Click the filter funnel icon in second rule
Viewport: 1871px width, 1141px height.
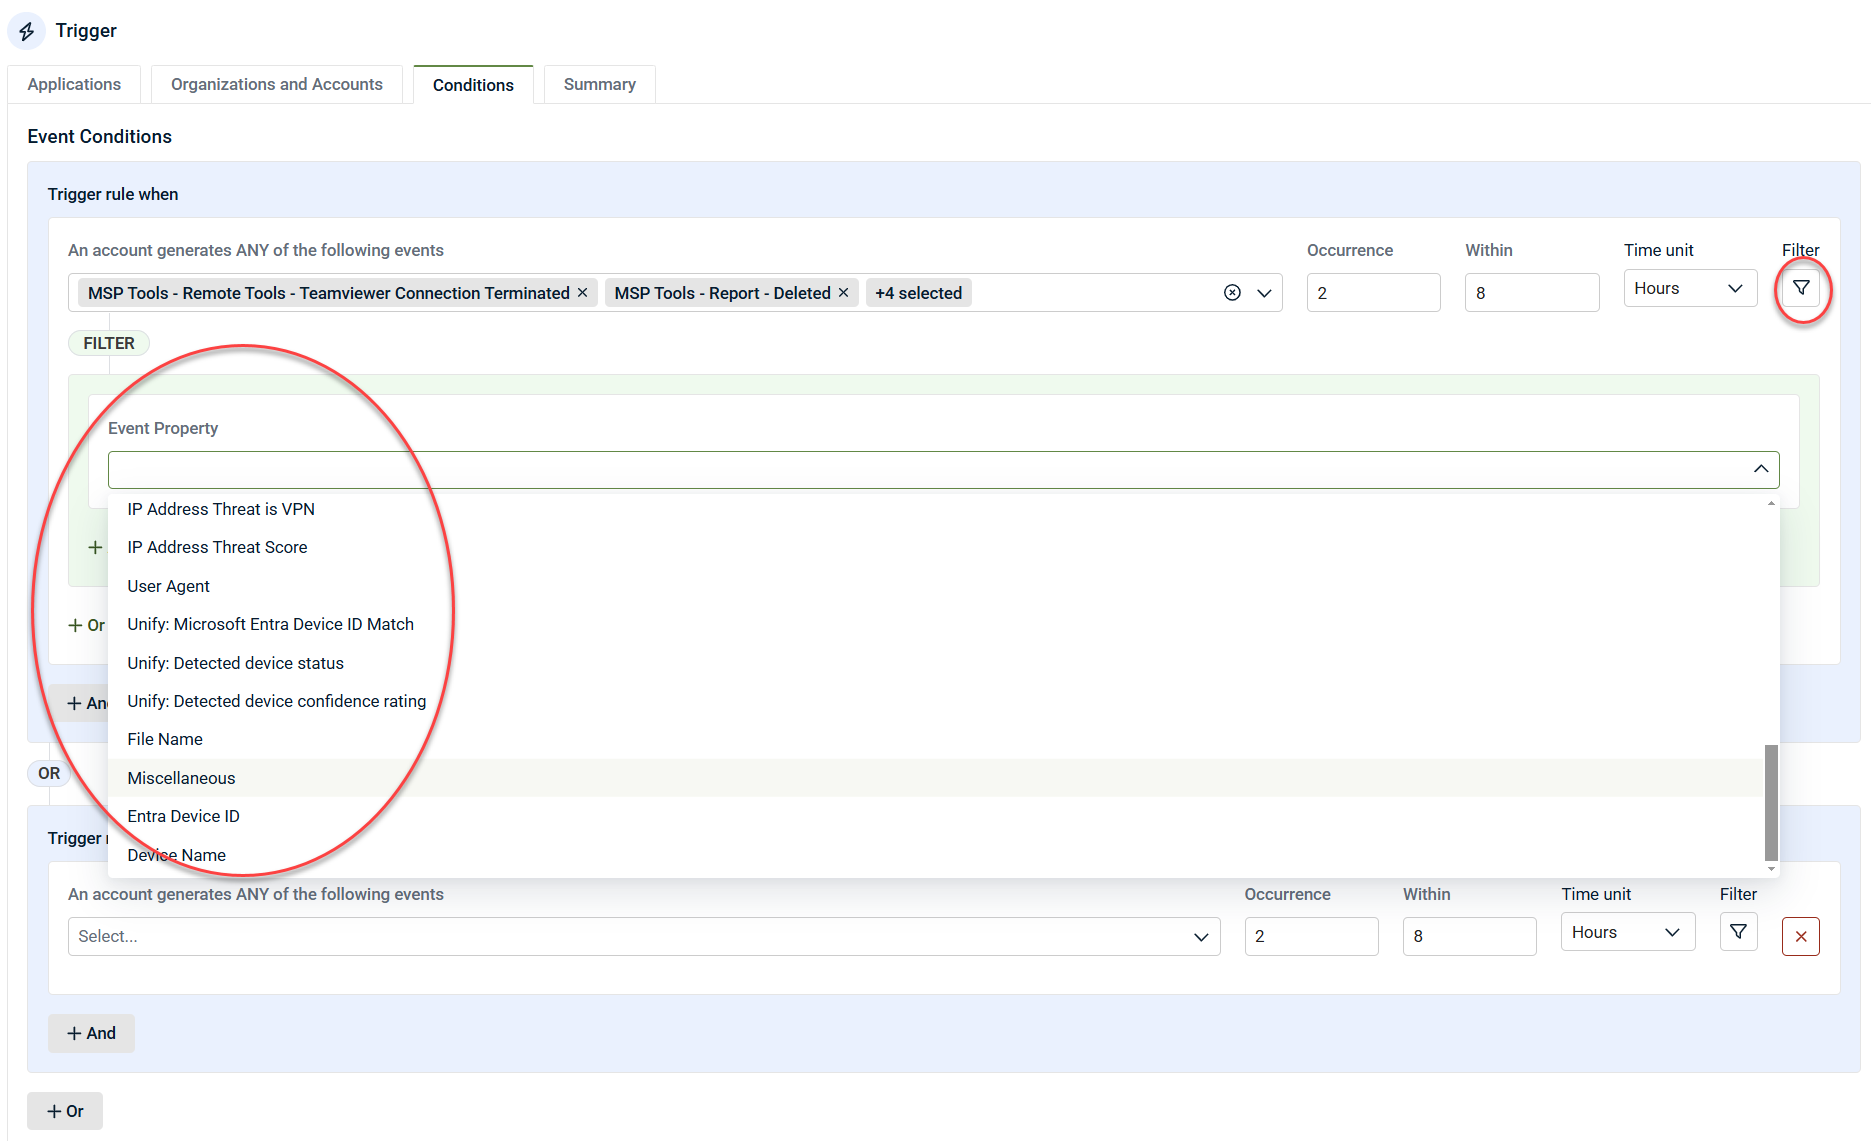click(1738, 932)
